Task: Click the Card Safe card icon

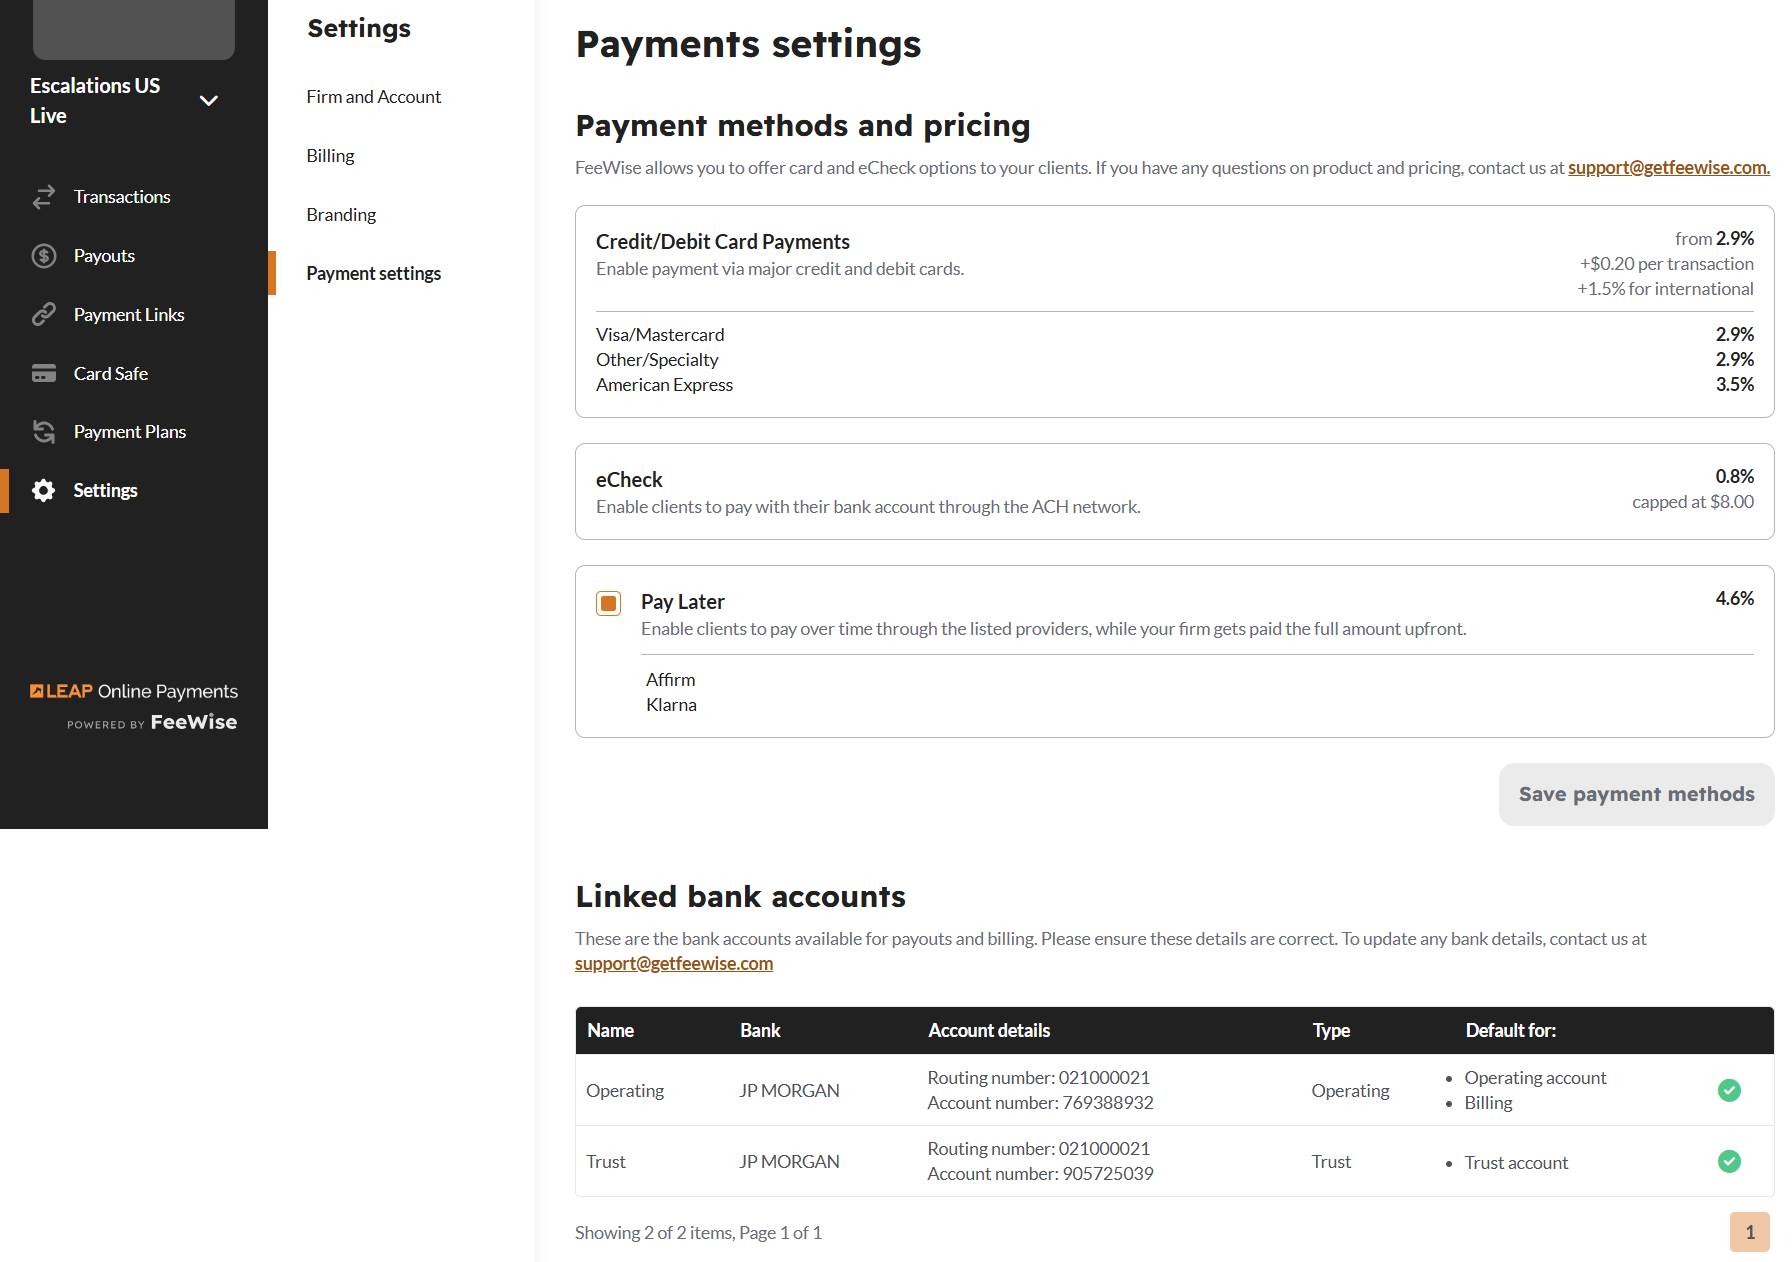Action: 44,374
